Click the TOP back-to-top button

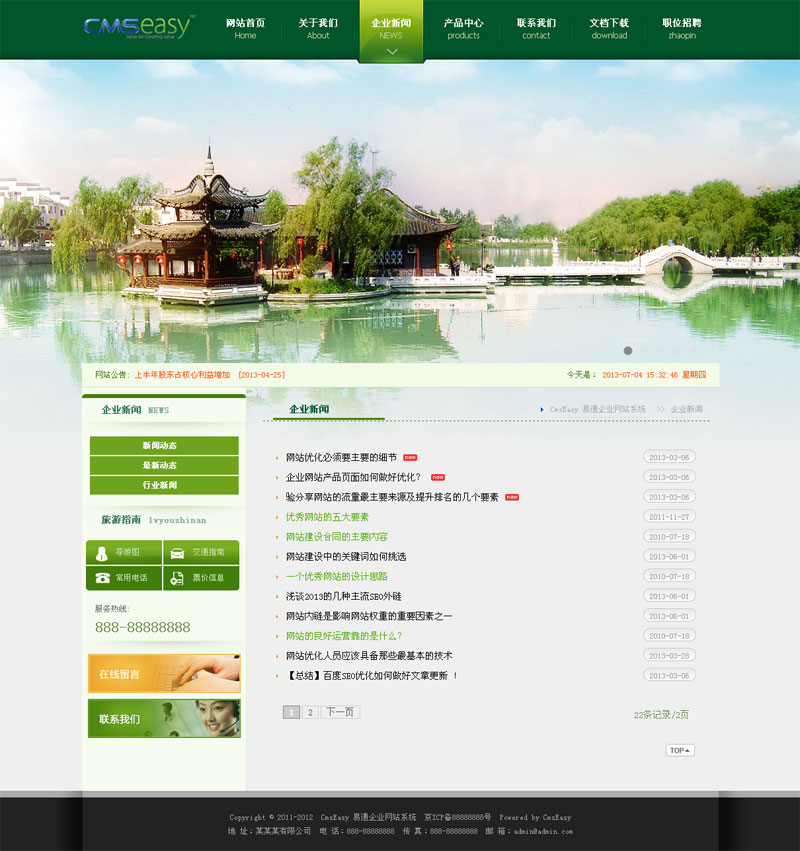[x=680, y=750]
